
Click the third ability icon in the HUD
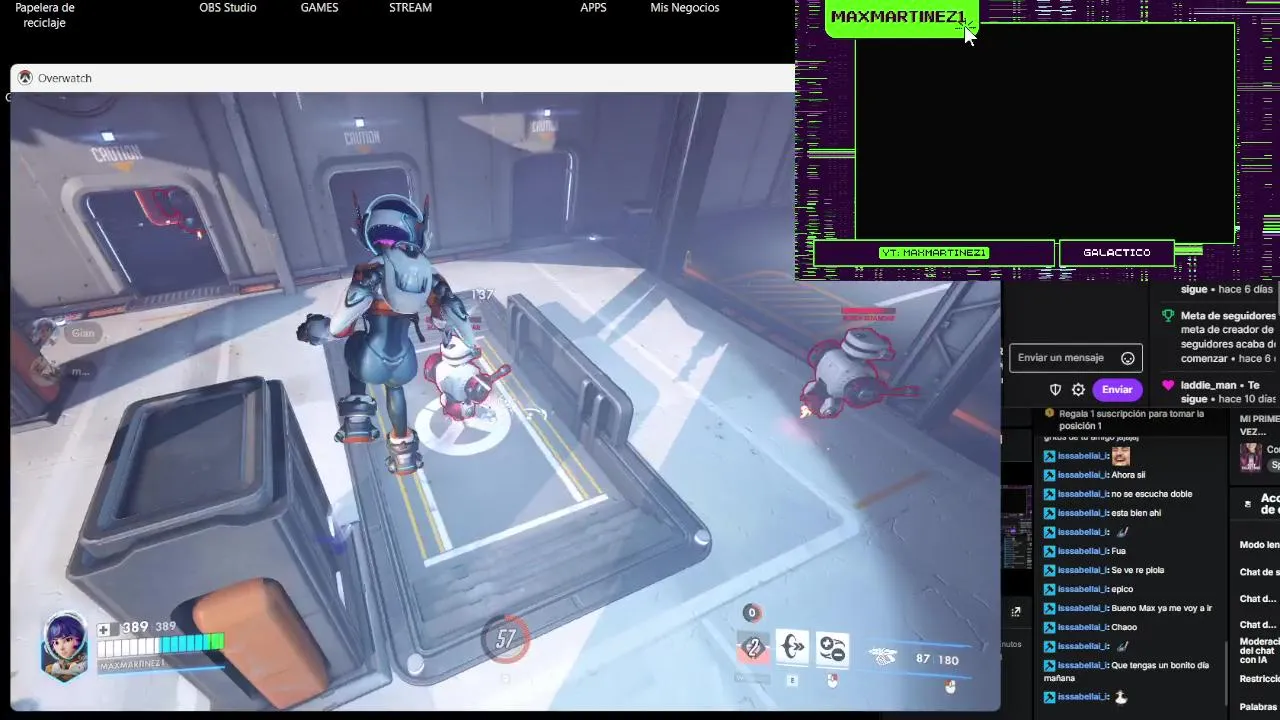click(x=832, y=649)
